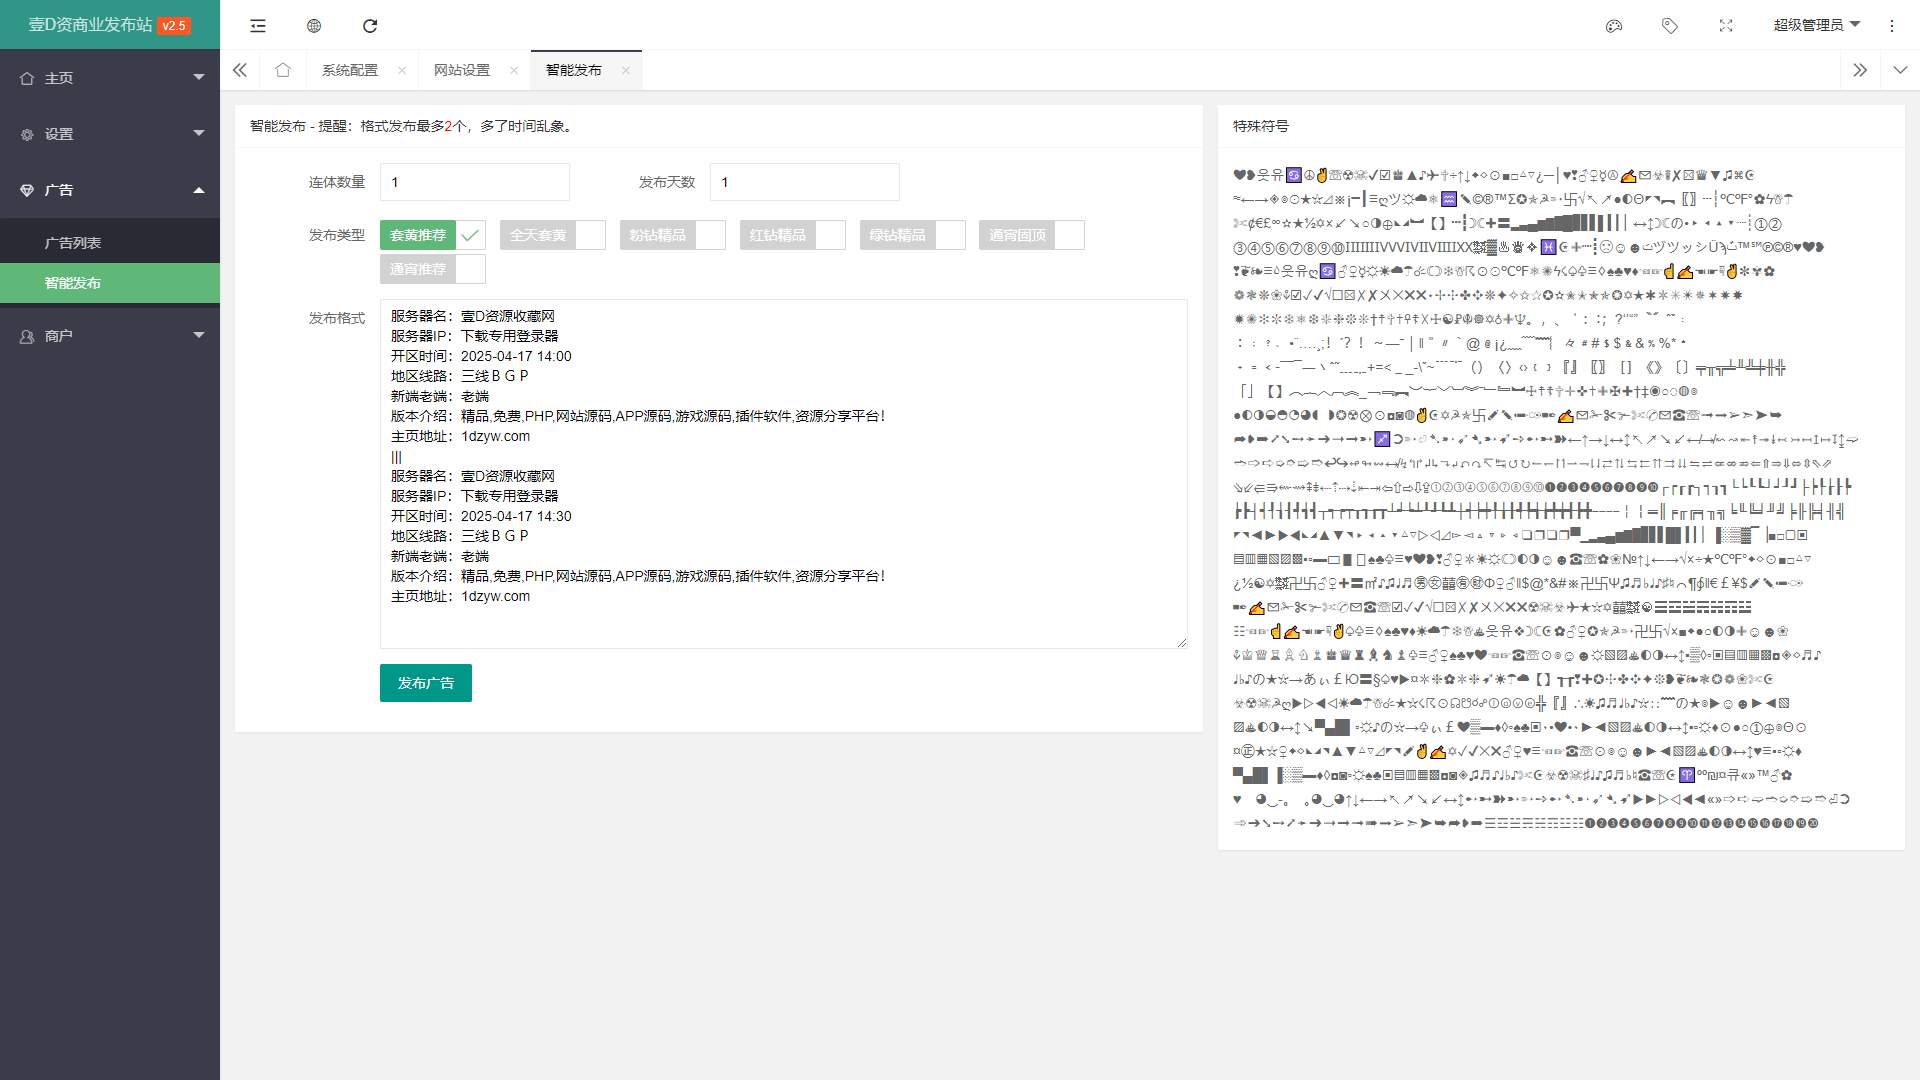1920x1080 pixels.
Task: Collapse the 广告 sidebar menu arrow
Action: tap(199, 190)
